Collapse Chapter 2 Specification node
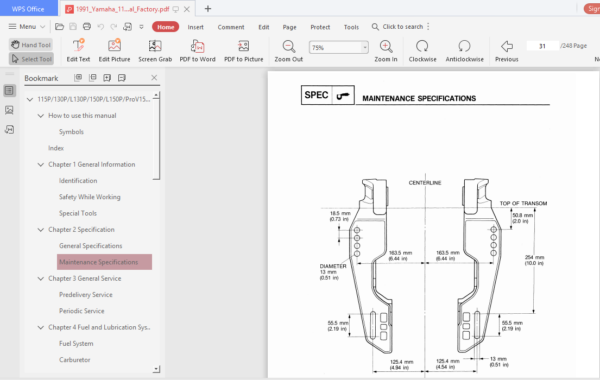This screenshot has height=380, width=600. 41,230
